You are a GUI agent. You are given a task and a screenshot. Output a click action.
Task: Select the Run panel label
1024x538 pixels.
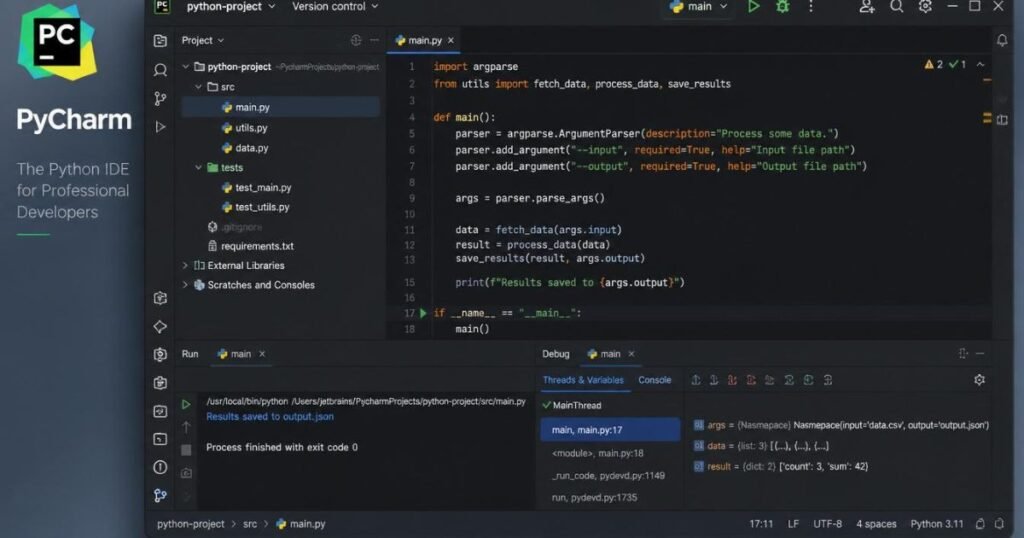pyautogui.click(x=190, y=354)
